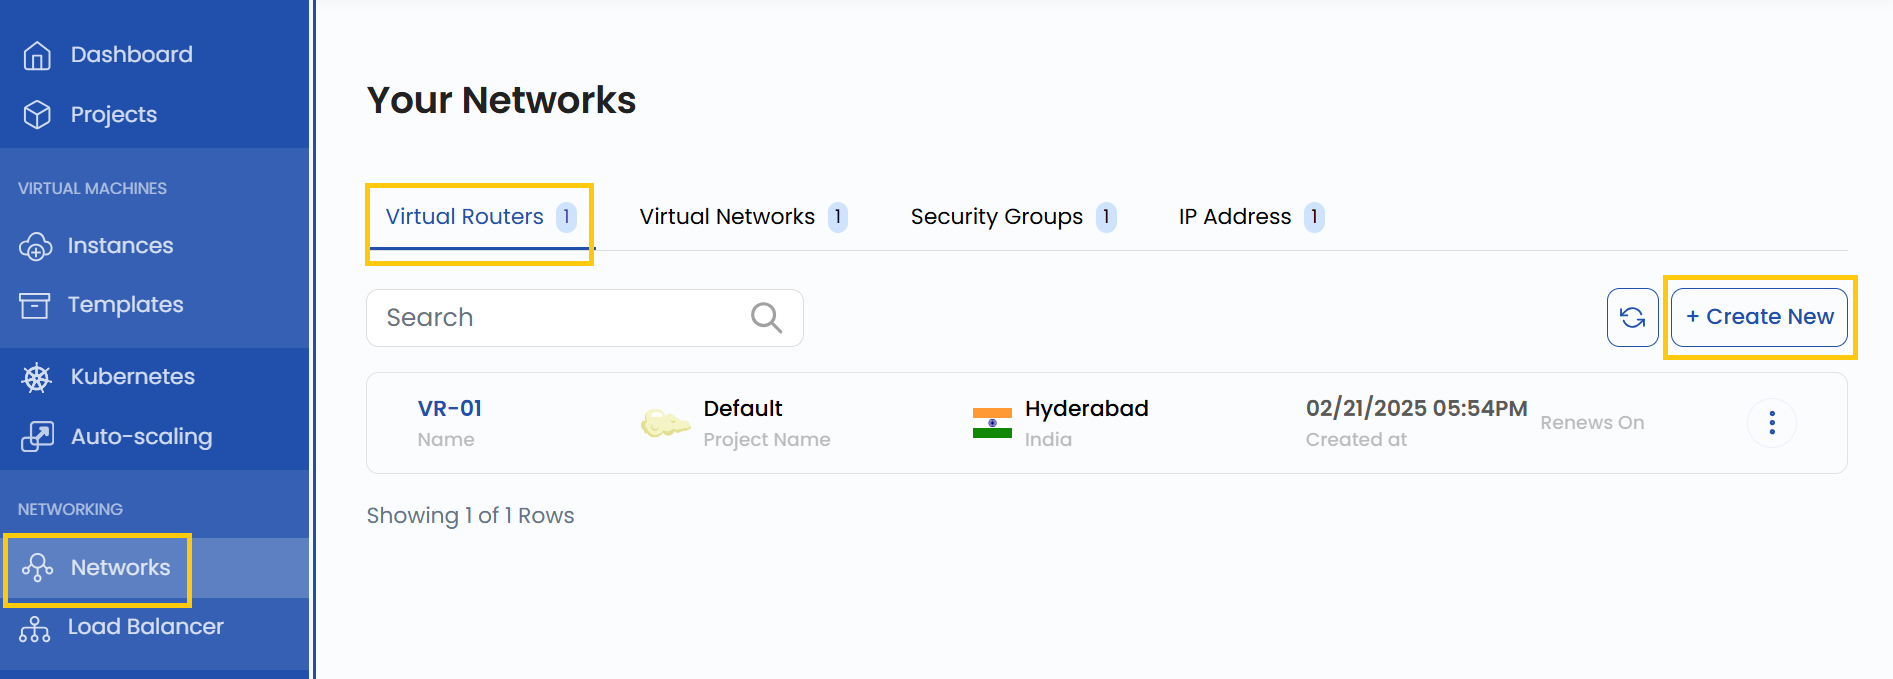Click the Virtual Routers count badge
The width and height of the screenshot is (1893, 679).
pos(566,217)
